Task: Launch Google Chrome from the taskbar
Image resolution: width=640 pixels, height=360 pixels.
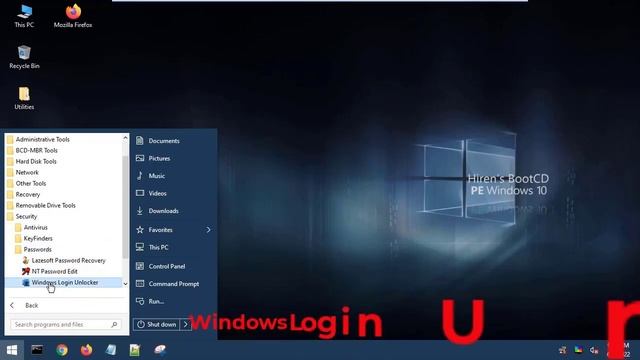Action: (62, 350)
